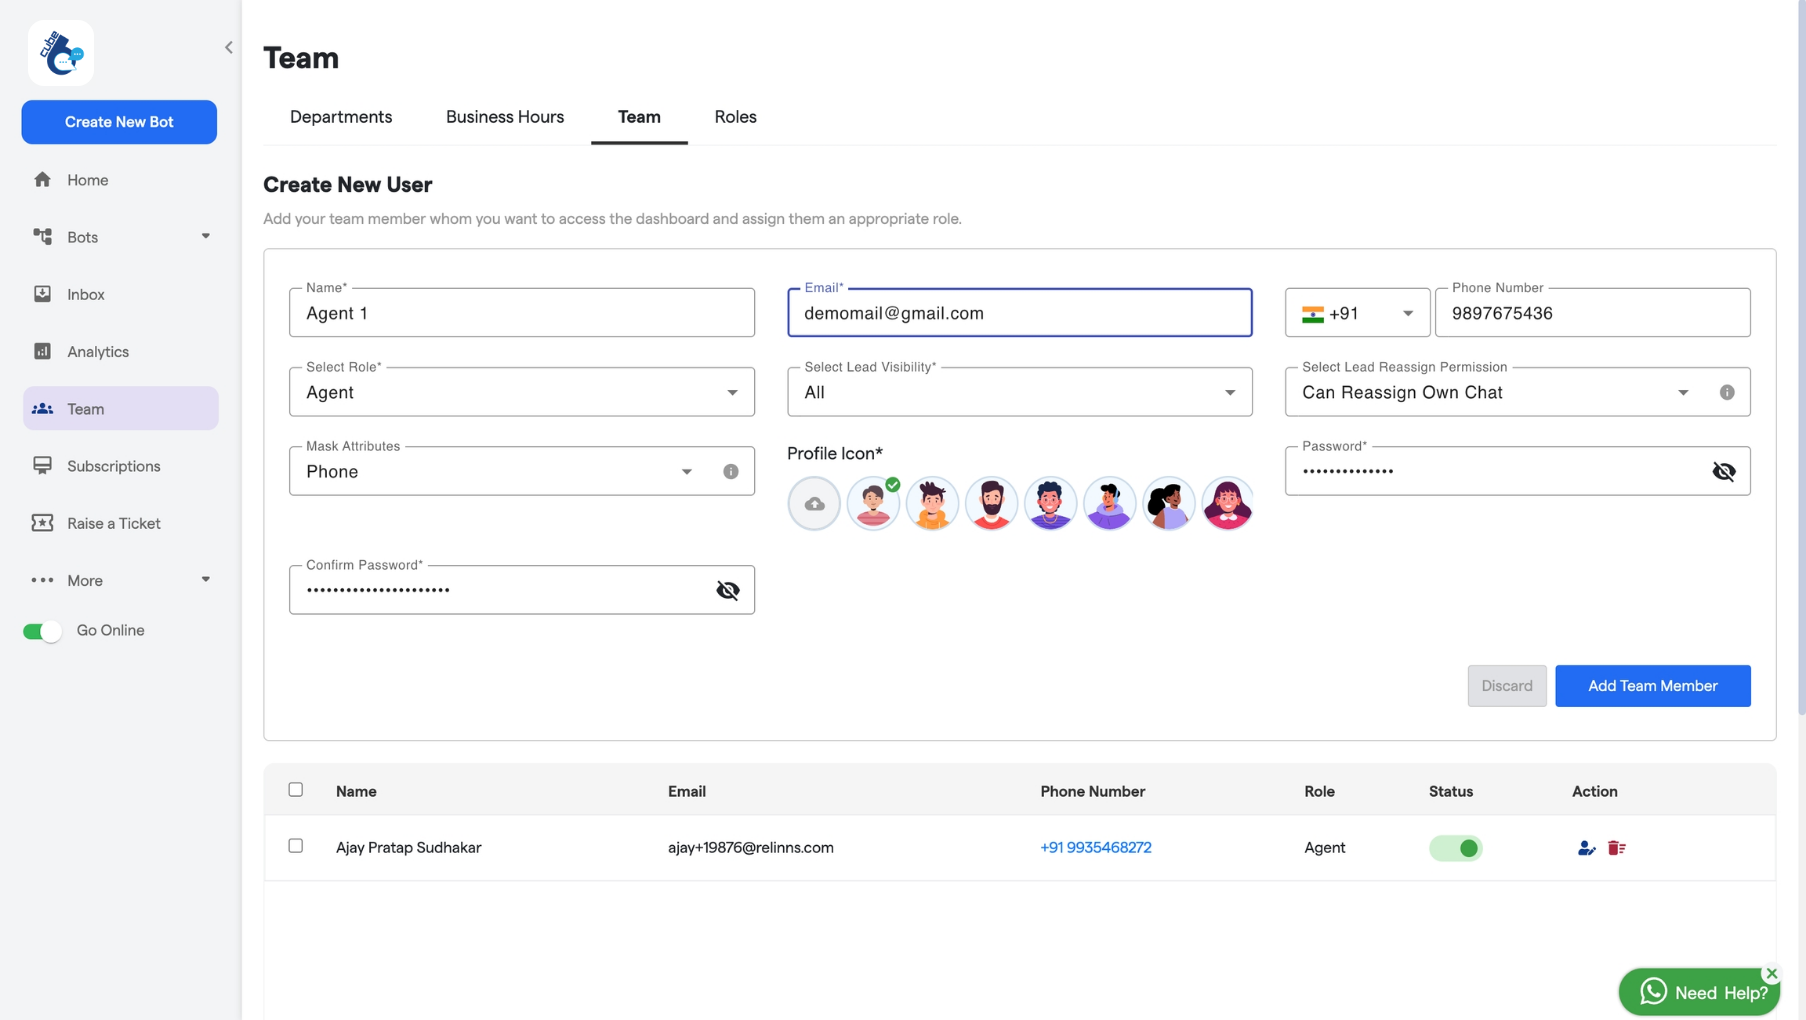
Task: Select the bearded red-shirt avatar
Action: point(991,504)
